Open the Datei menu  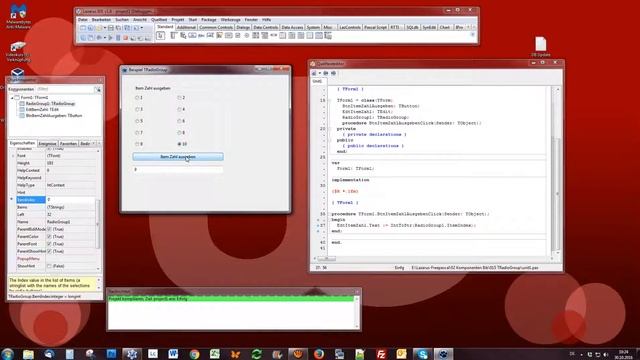pyautogui.click(x=82, y=20)
